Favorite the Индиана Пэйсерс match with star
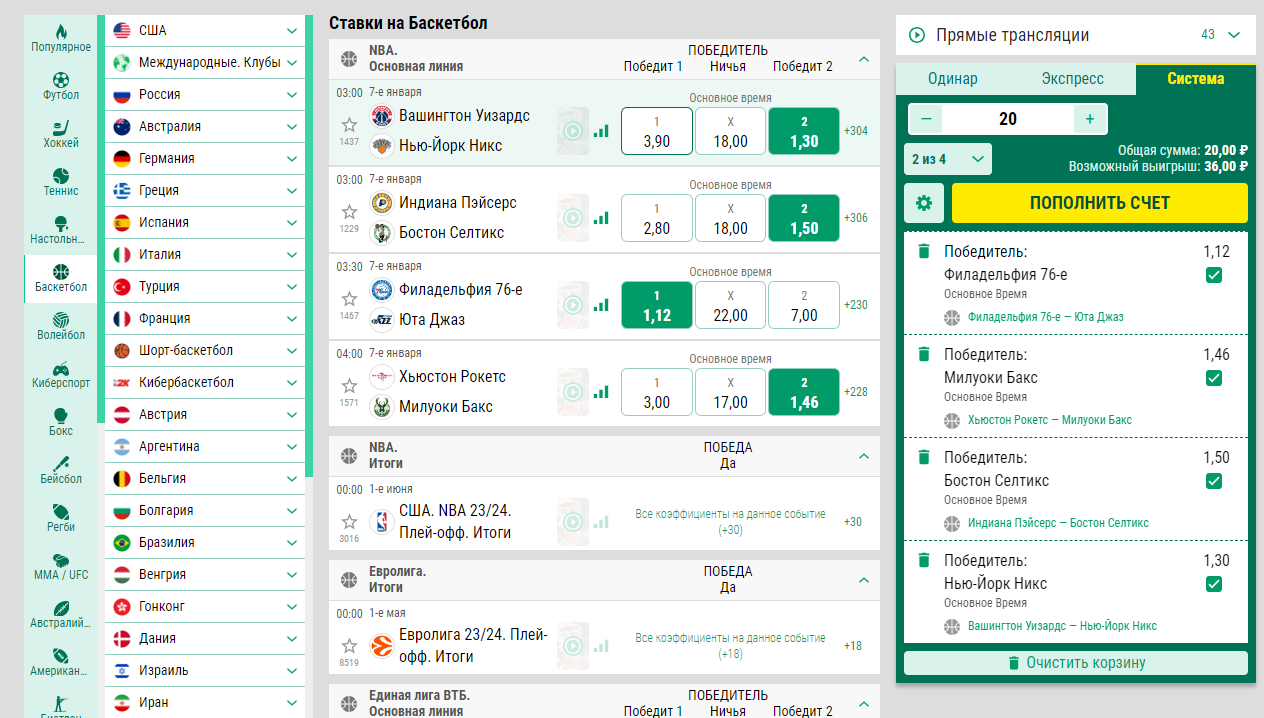Screen dimensions: 1264x718 (349, 212)
